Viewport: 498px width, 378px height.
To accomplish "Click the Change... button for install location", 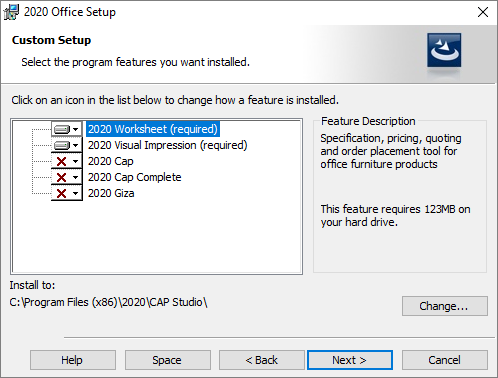I will coord(445,306).
